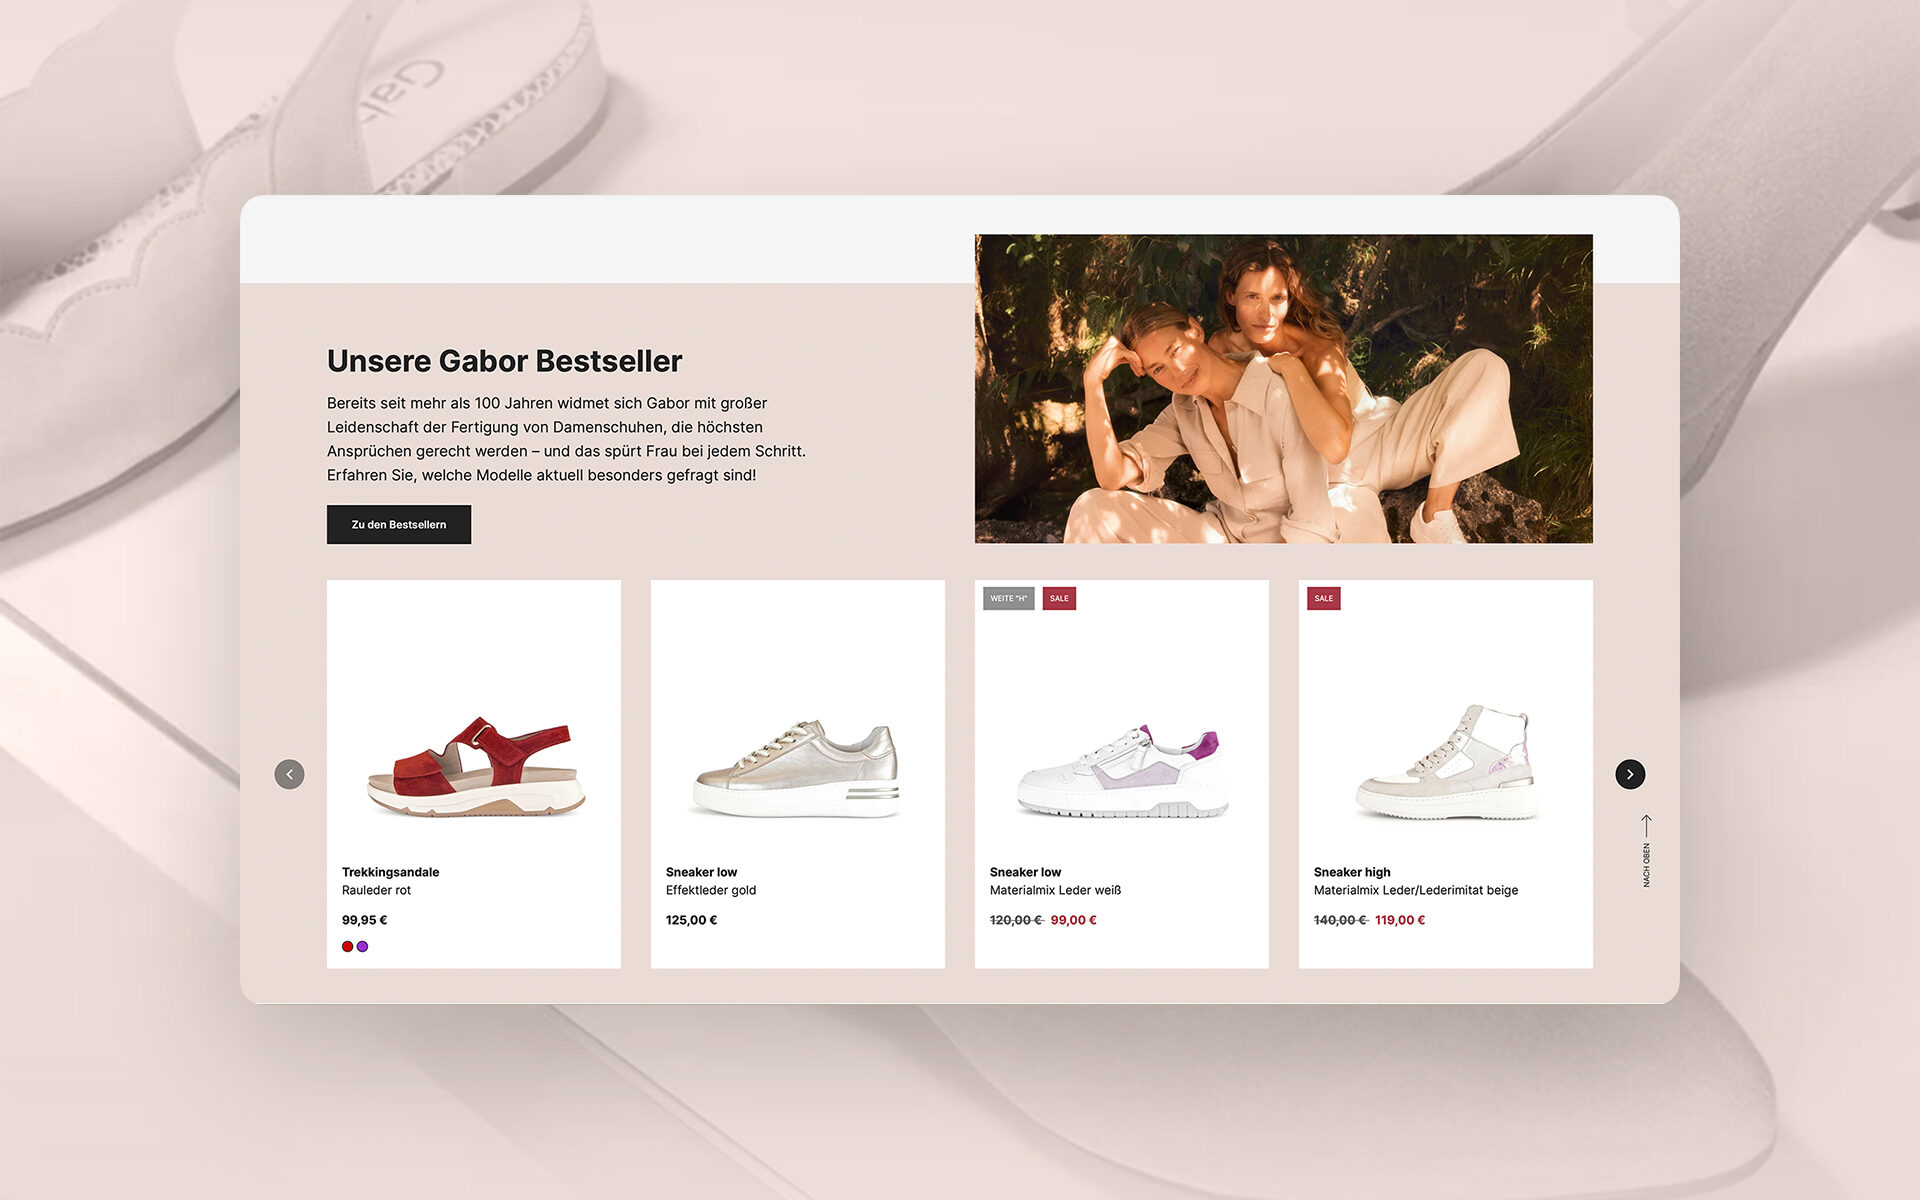Click the next carousel arrow

tap(1630, 774)
